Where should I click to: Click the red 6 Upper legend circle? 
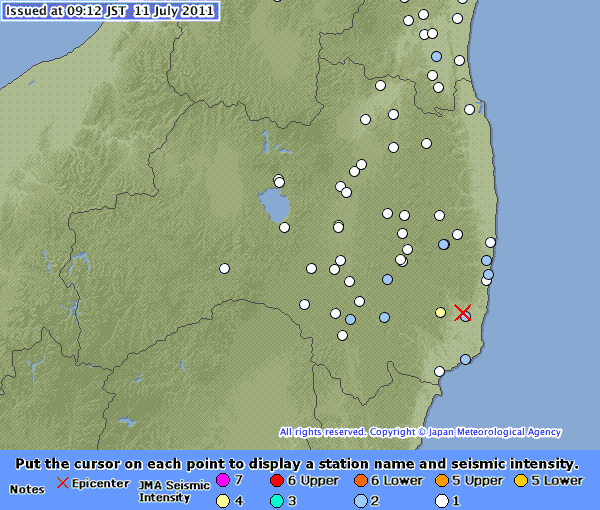click(x=276, y=481)
